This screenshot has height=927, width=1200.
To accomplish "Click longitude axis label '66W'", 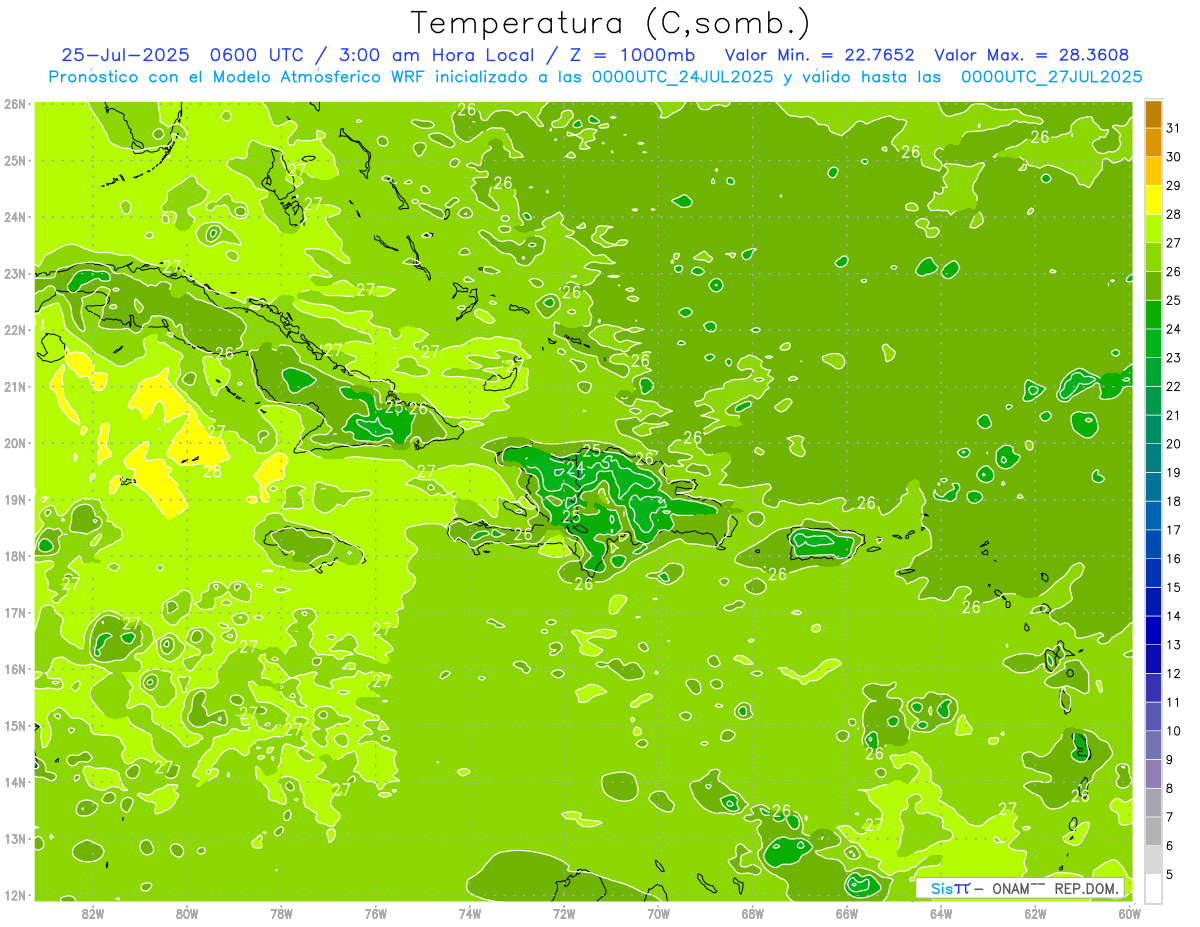I will tap(847, 913).
